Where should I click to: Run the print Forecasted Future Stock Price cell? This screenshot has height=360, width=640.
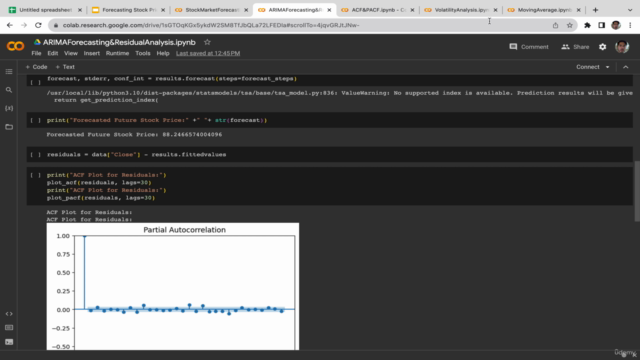point(36,120)
